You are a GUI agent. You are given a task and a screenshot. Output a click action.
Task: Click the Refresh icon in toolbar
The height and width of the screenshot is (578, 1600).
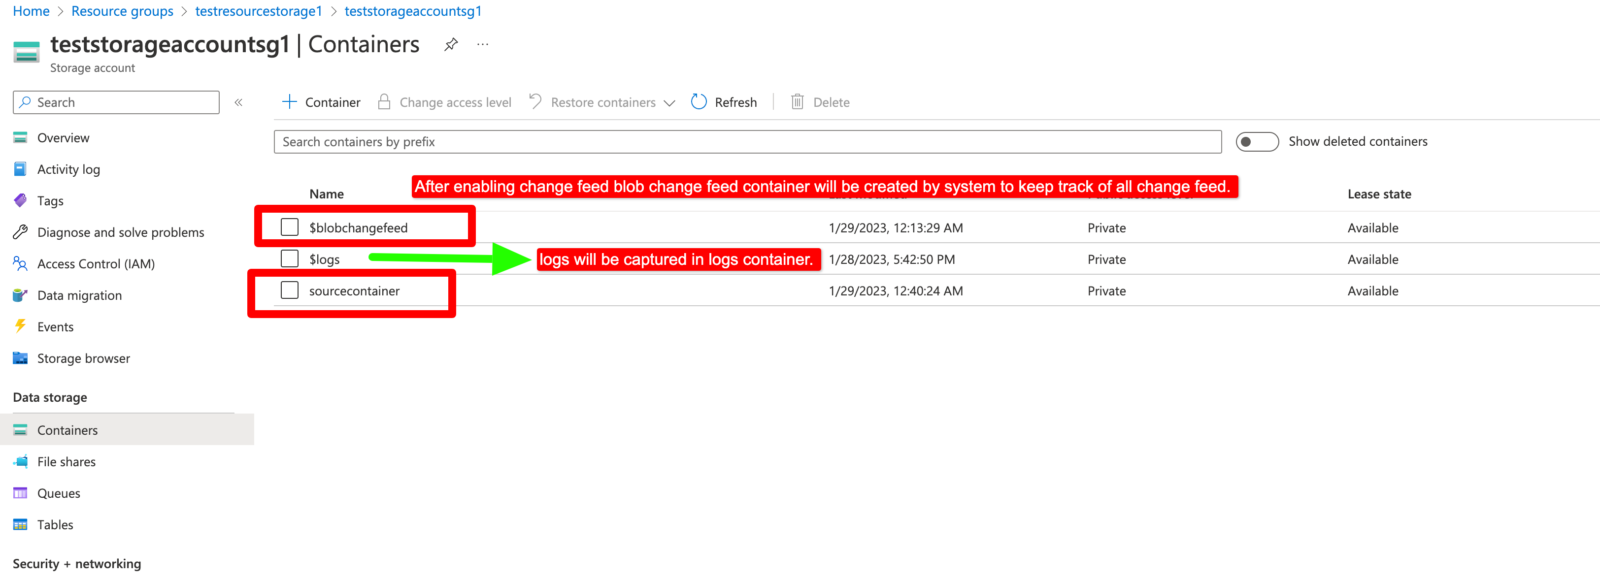click(x=699, y=102)
